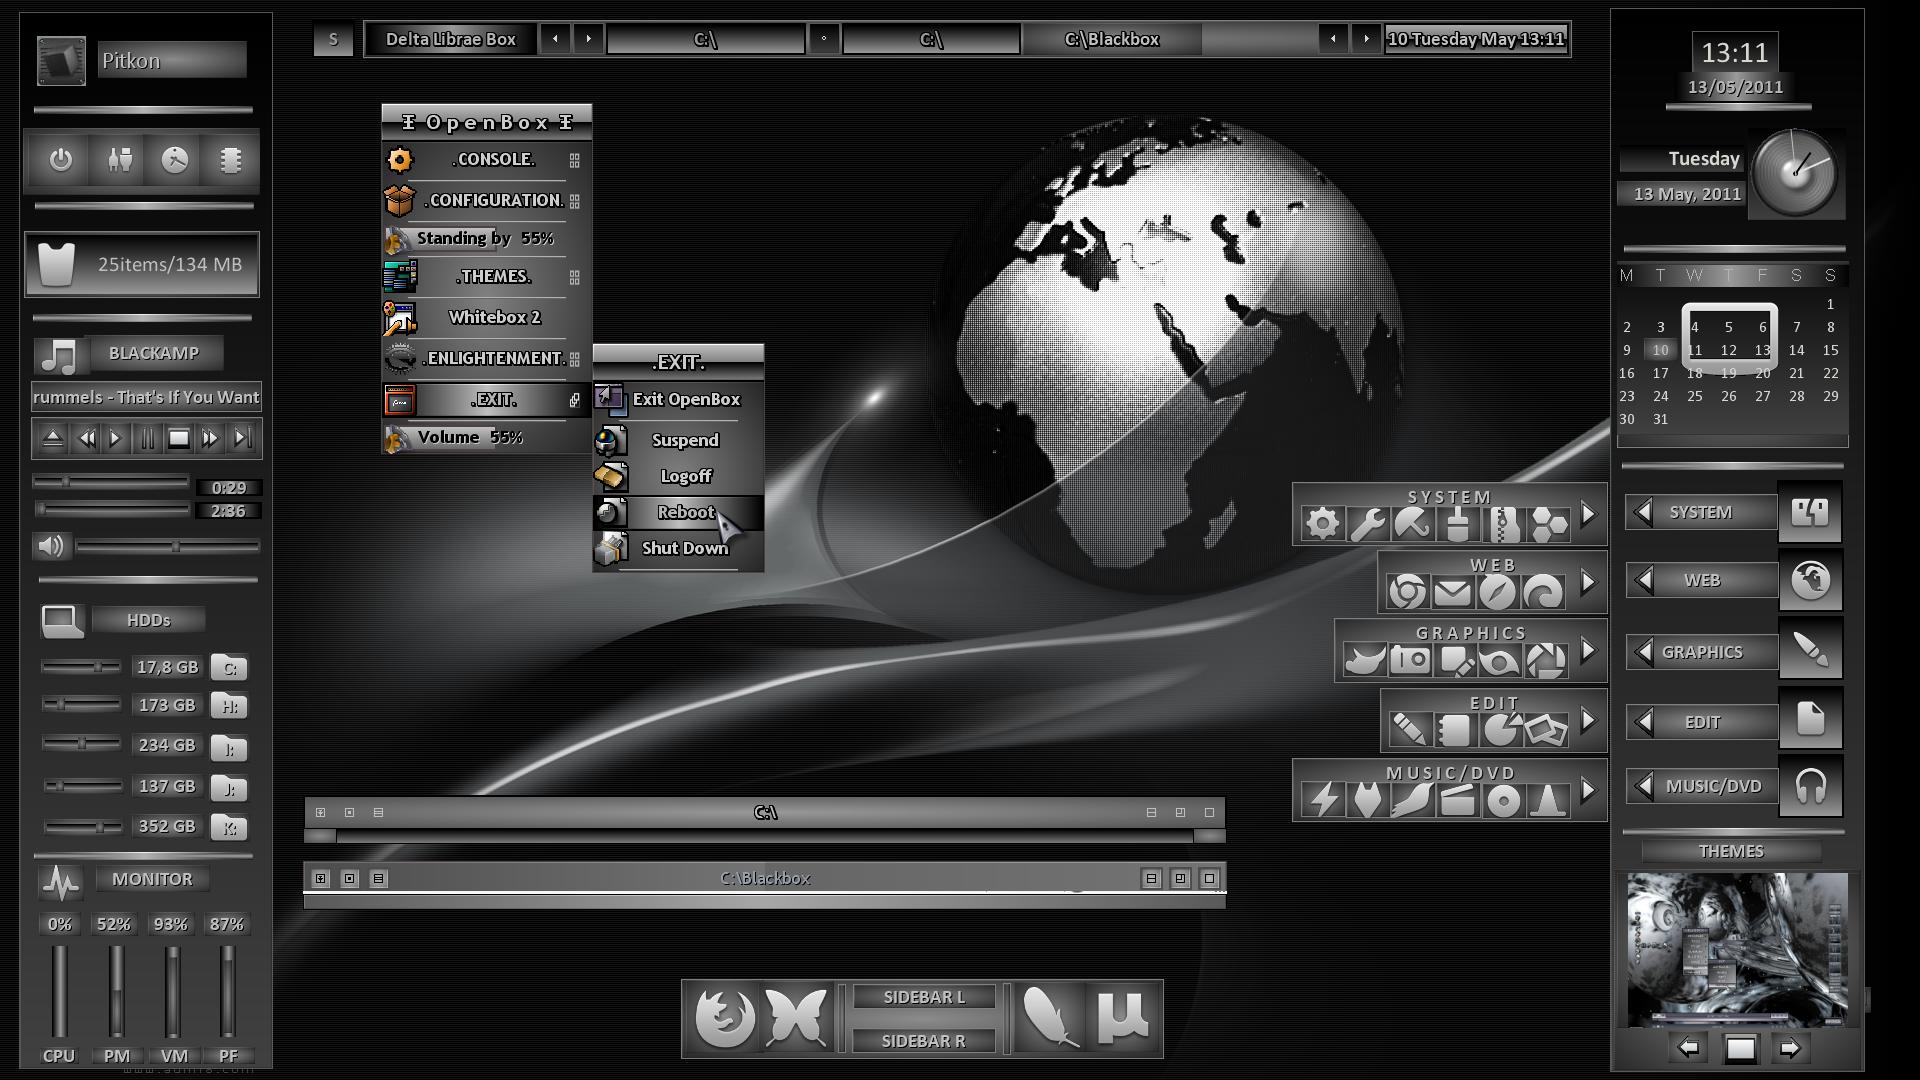1920x1080 pixels.
Task: Adjust the Volume 55% menu slider
Action: pyautogui.click(x=487, y=438)
